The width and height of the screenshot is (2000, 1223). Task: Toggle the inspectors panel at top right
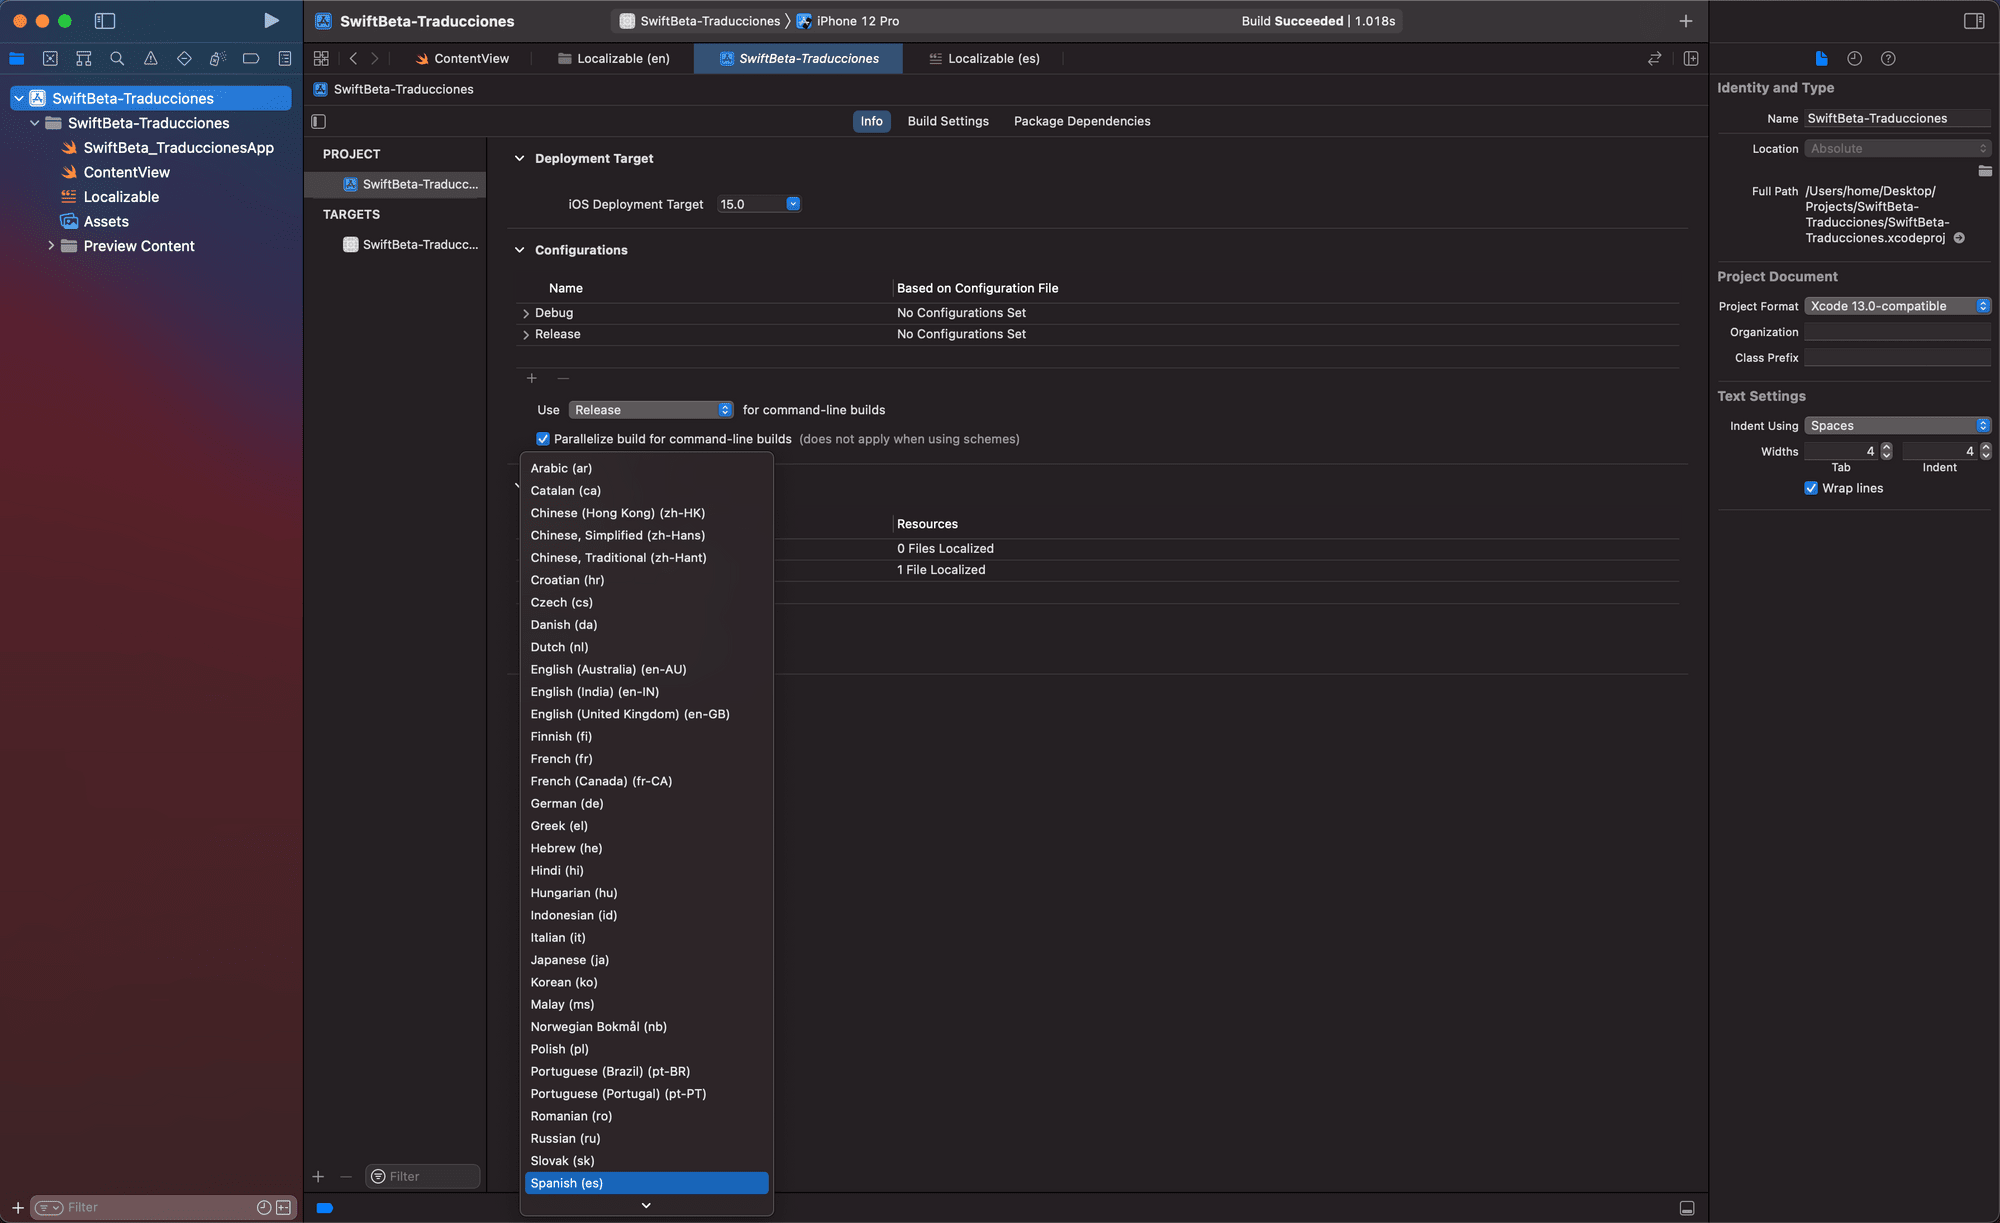1974,21
